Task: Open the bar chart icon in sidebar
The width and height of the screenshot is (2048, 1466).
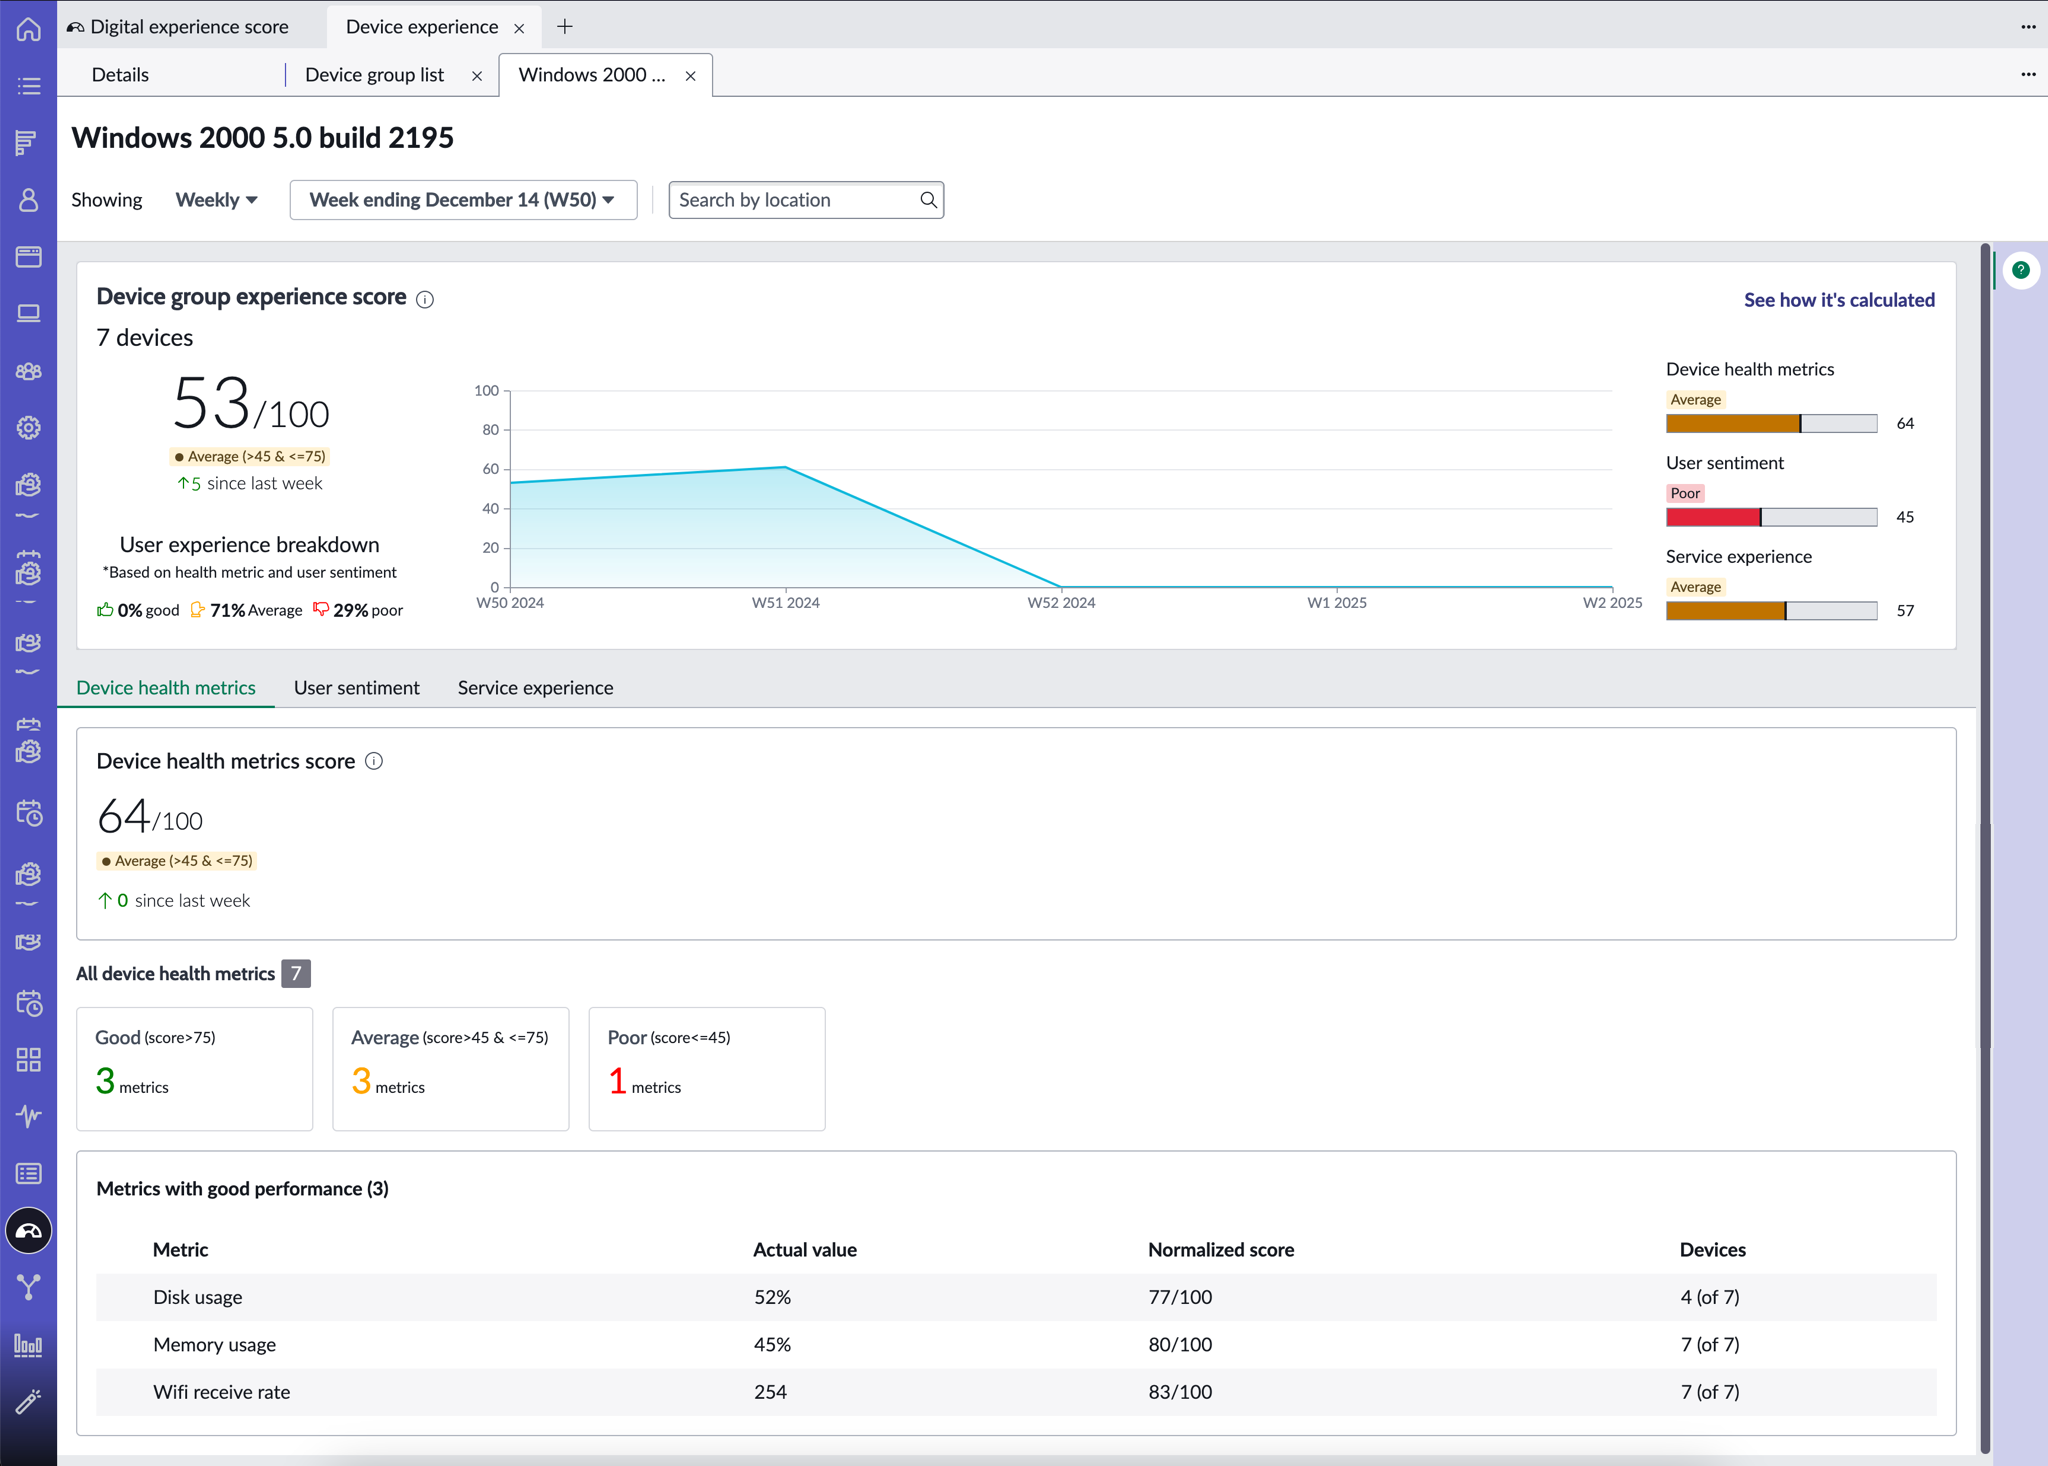Action: [28, 1346]
